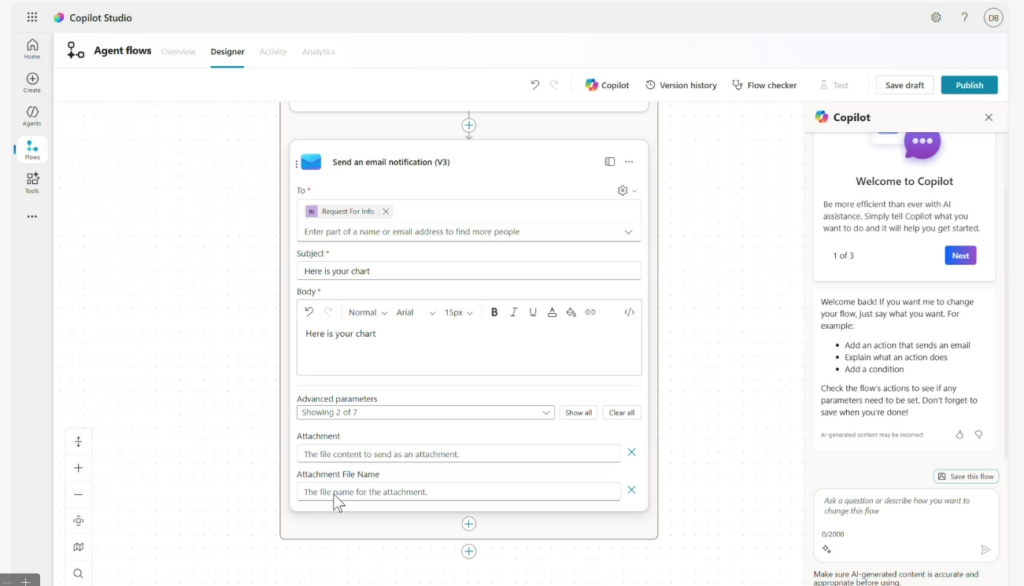1024x586 pixels.
Task: Give thumbs up to Copilot response
Action: [x=960, y=435]
